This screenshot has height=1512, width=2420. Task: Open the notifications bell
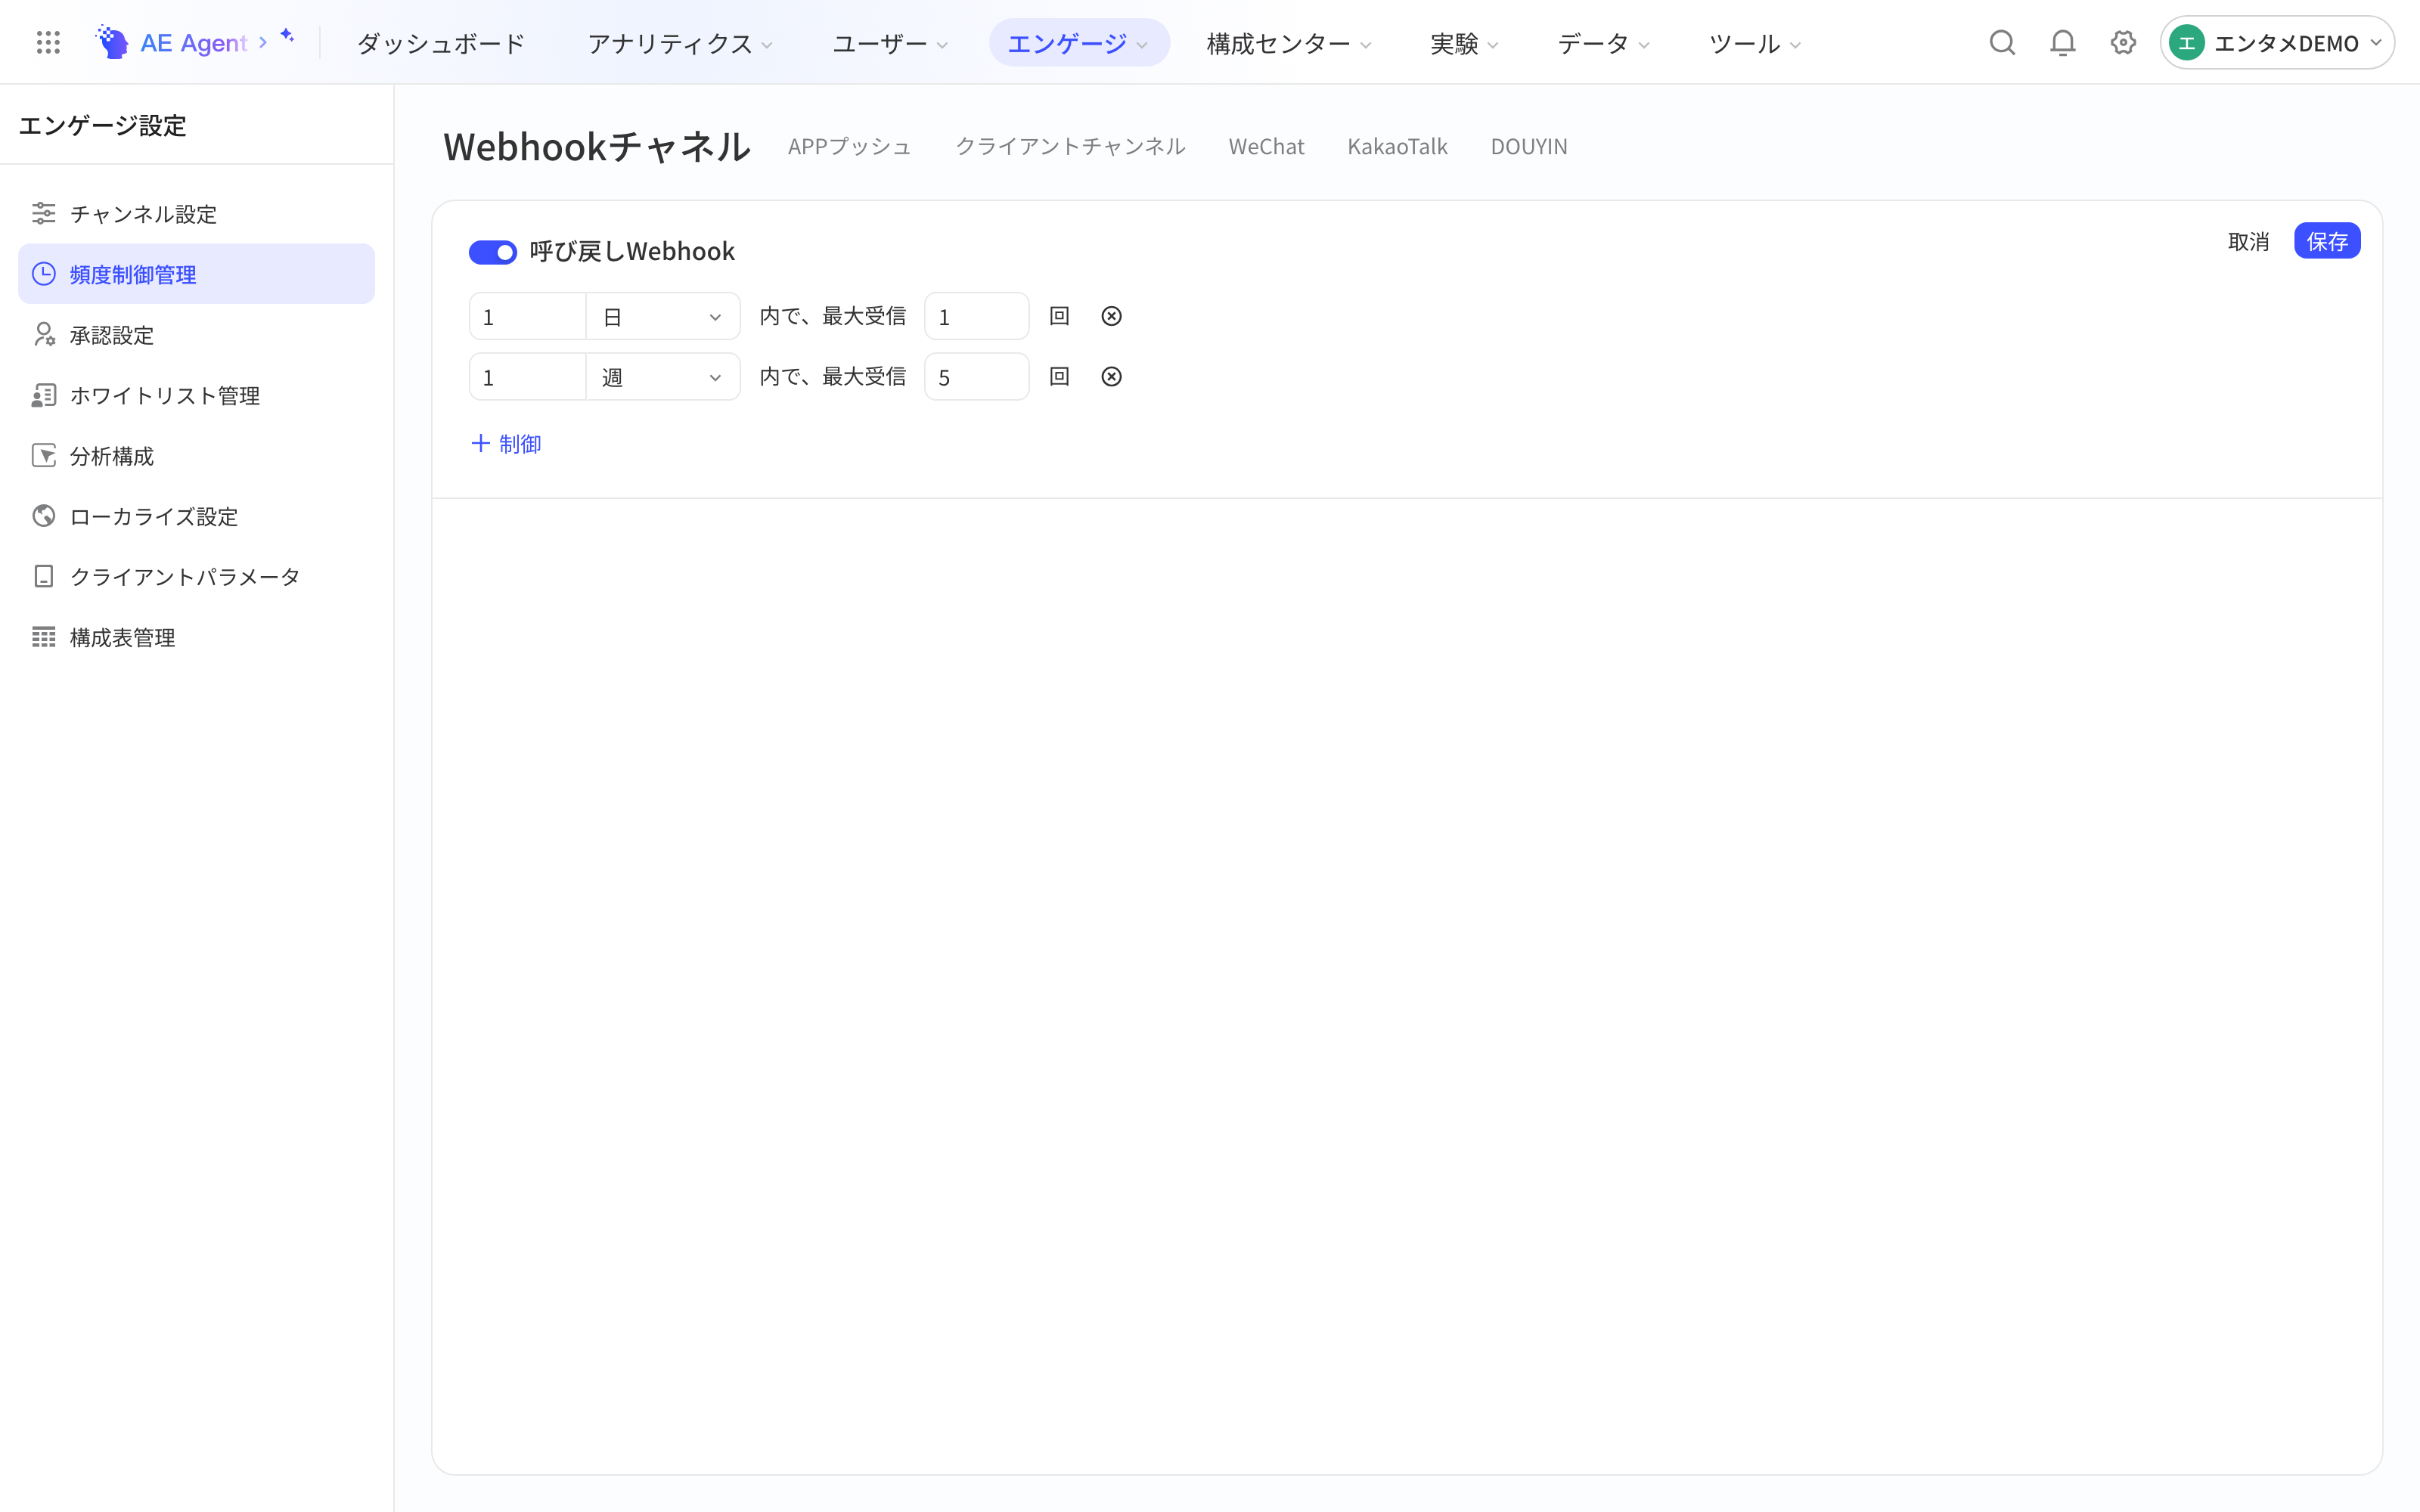coord(2062,42)
